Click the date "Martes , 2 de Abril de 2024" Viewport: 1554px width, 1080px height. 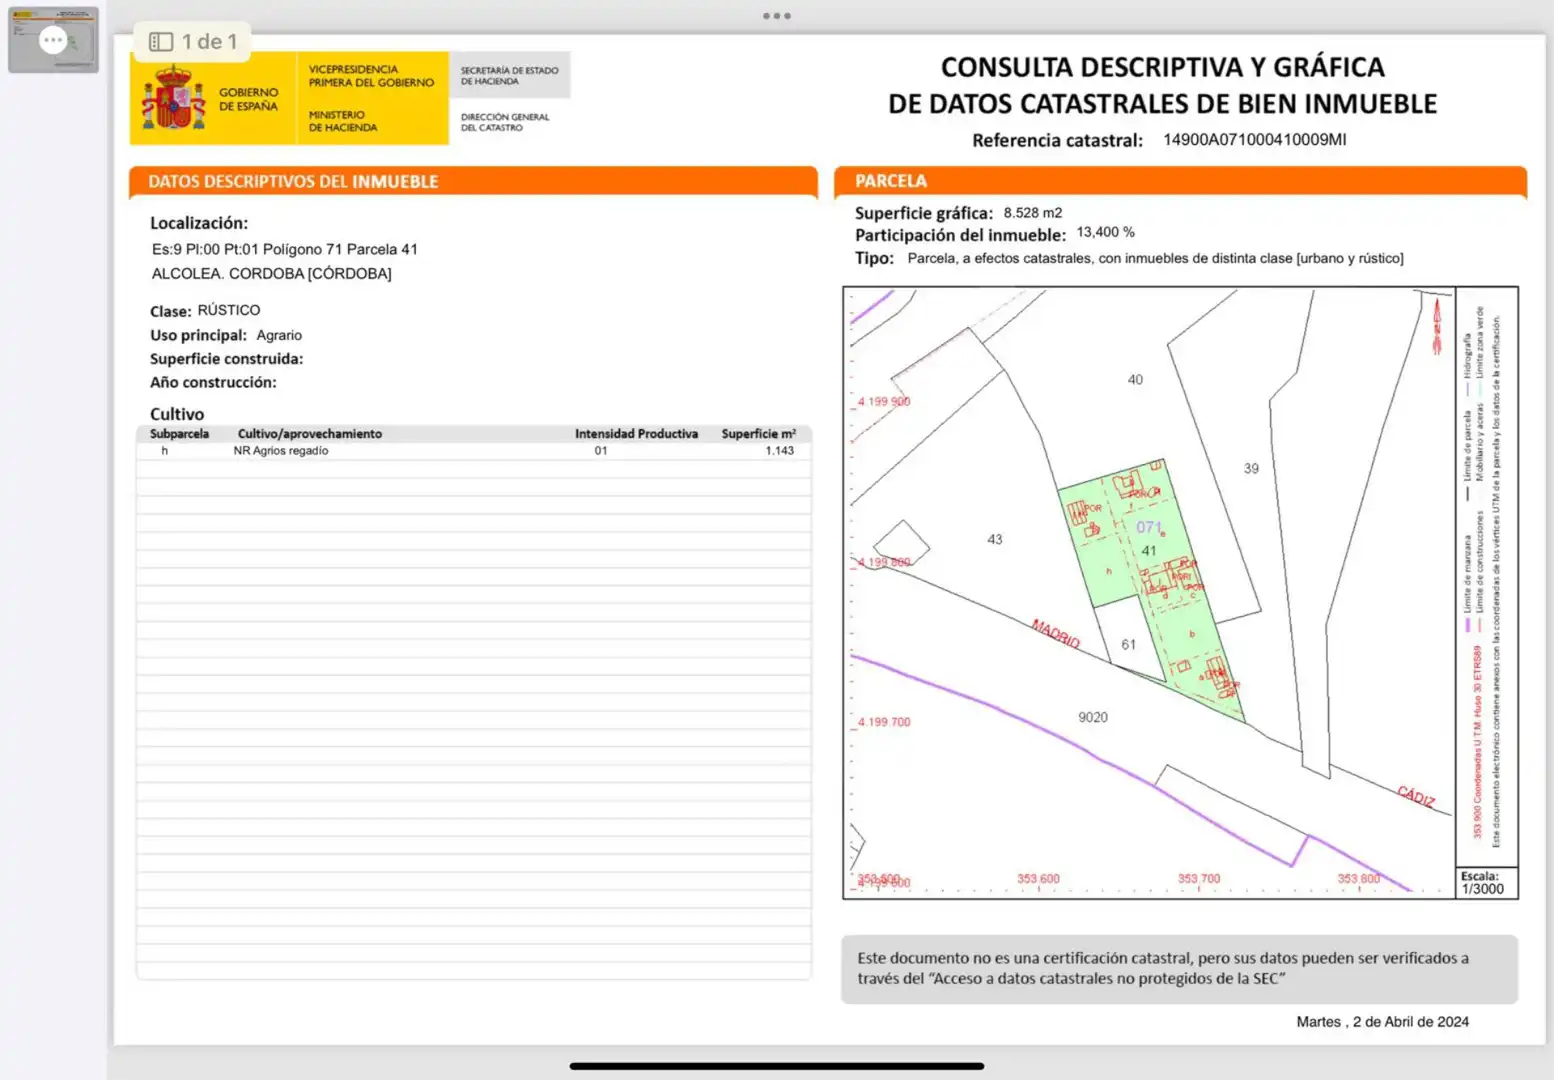[1382, 1022]
